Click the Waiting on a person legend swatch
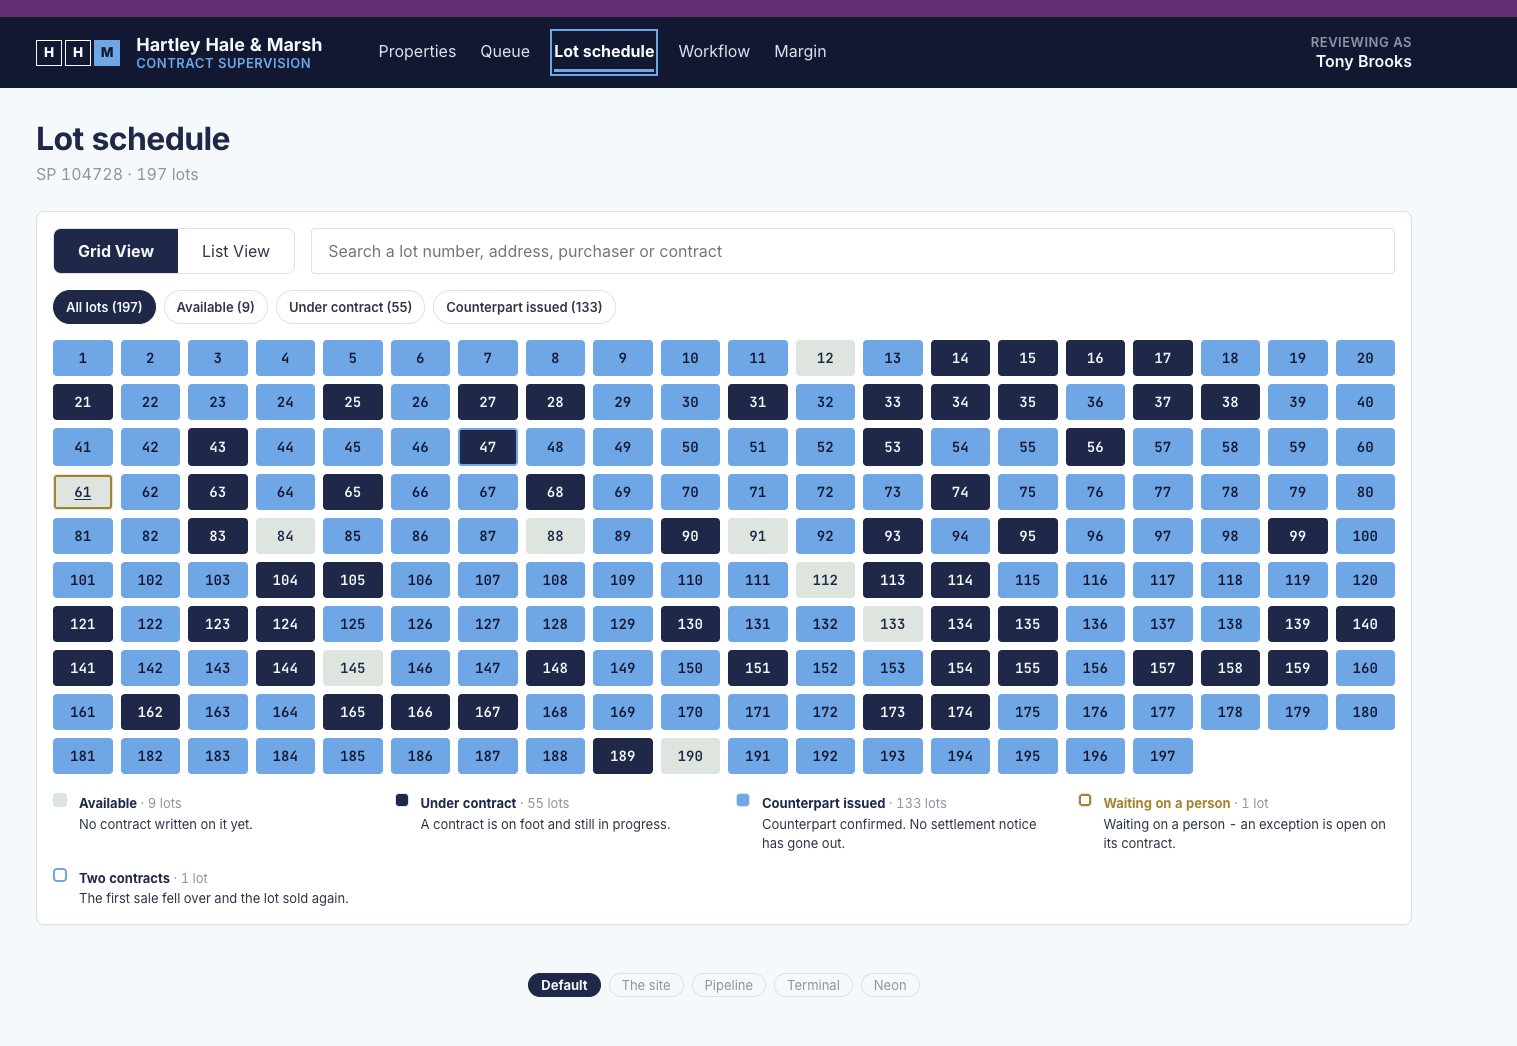This screenshot has width=1517, height=1046. pyautogui.click(x=1085, y=800)
